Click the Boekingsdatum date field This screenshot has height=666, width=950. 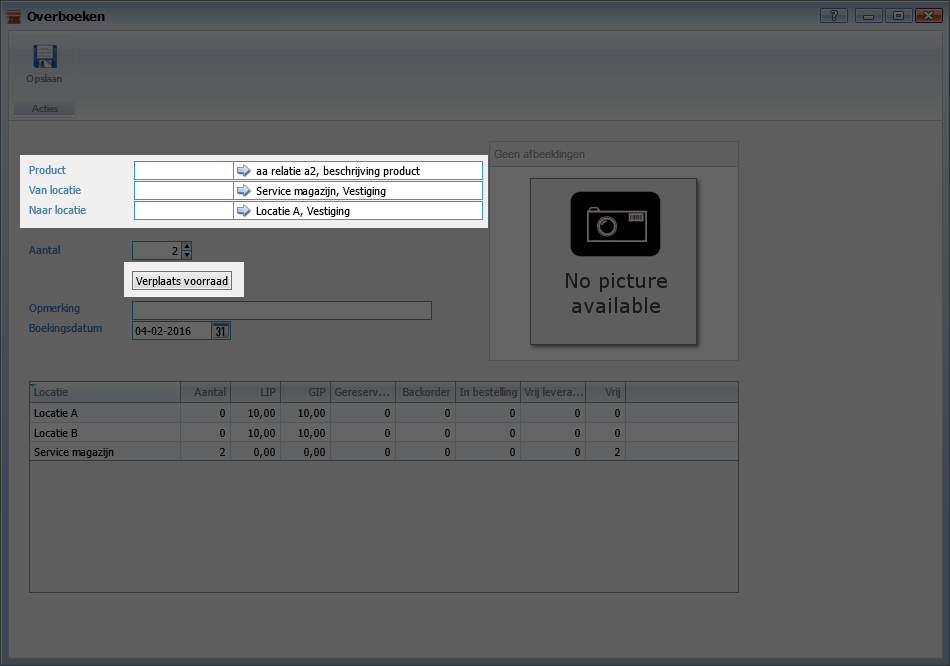170,331
